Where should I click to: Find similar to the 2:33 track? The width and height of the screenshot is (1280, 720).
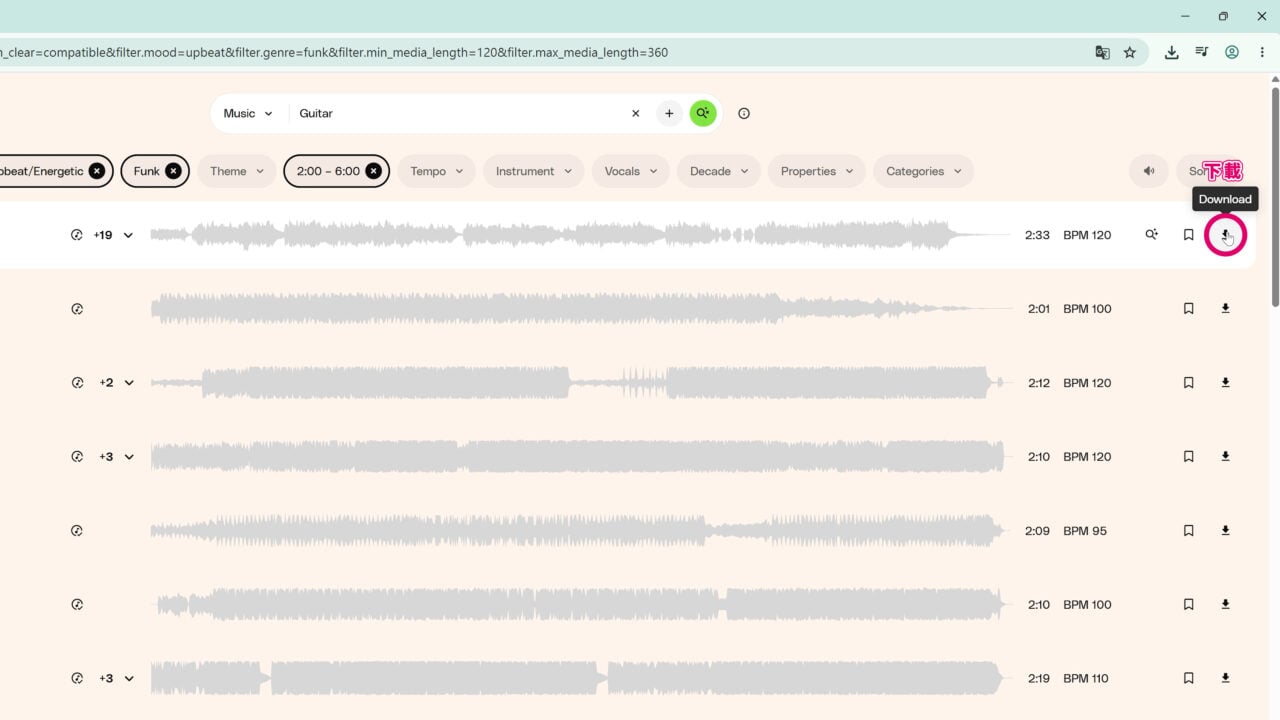tap(1151, 235)
